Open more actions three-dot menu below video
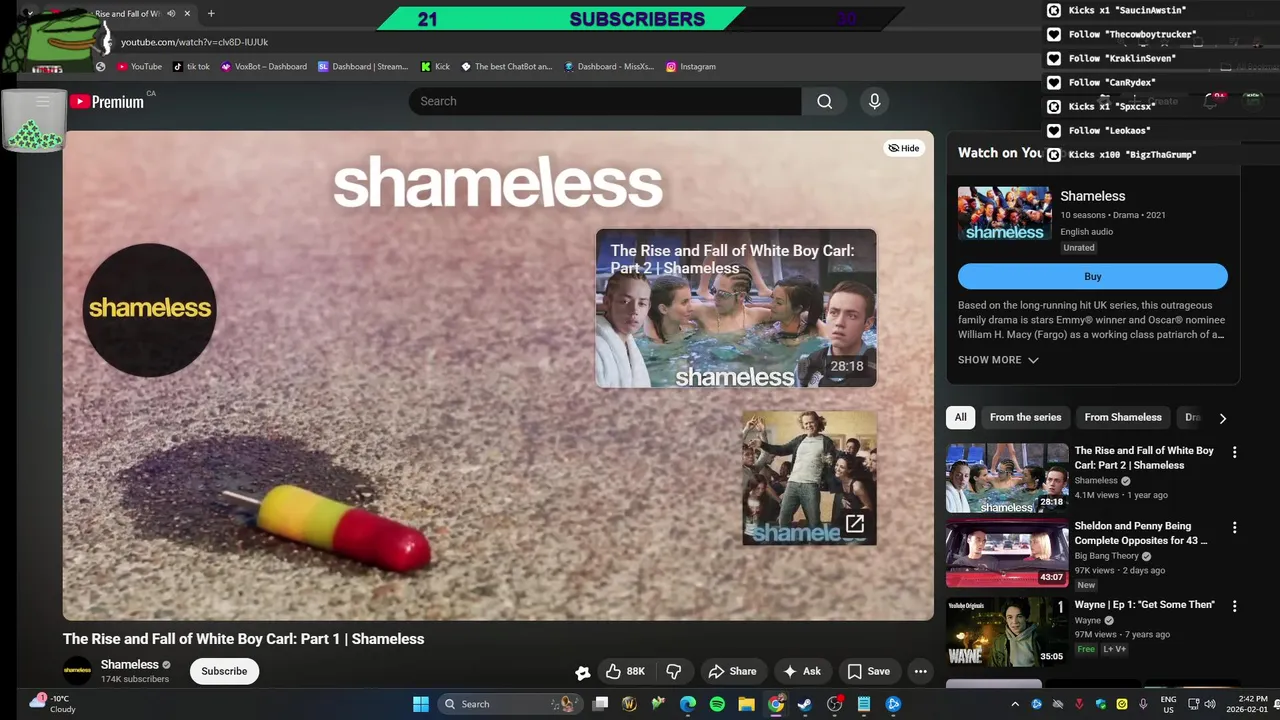 (920, 671)
